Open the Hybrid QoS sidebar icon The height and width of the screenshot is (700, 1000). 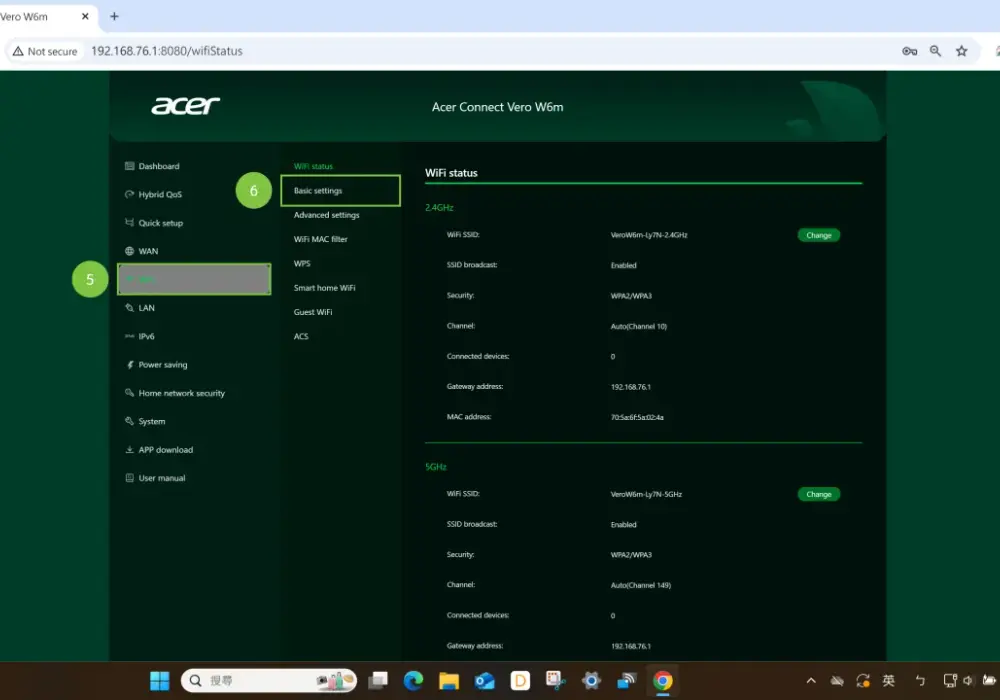tap(129, 194)
